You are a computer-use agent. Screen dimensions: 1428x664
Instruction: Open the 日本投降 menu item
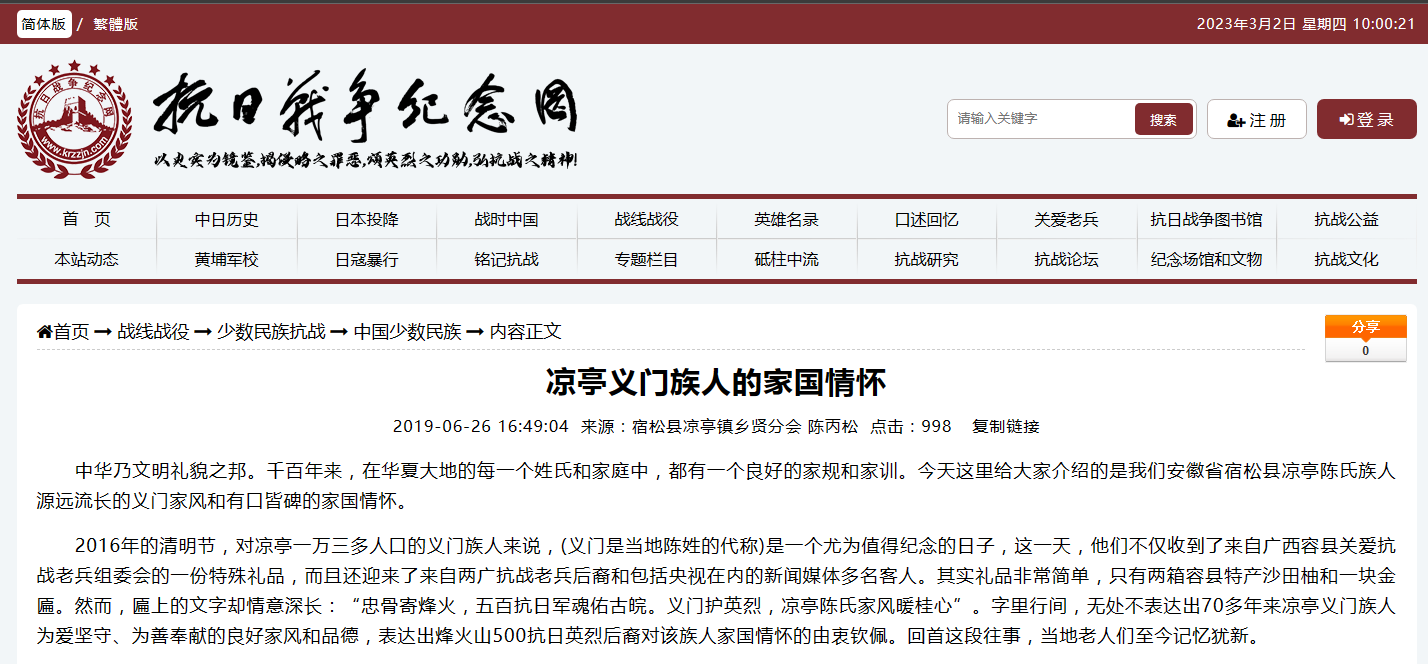click(367, 220)
